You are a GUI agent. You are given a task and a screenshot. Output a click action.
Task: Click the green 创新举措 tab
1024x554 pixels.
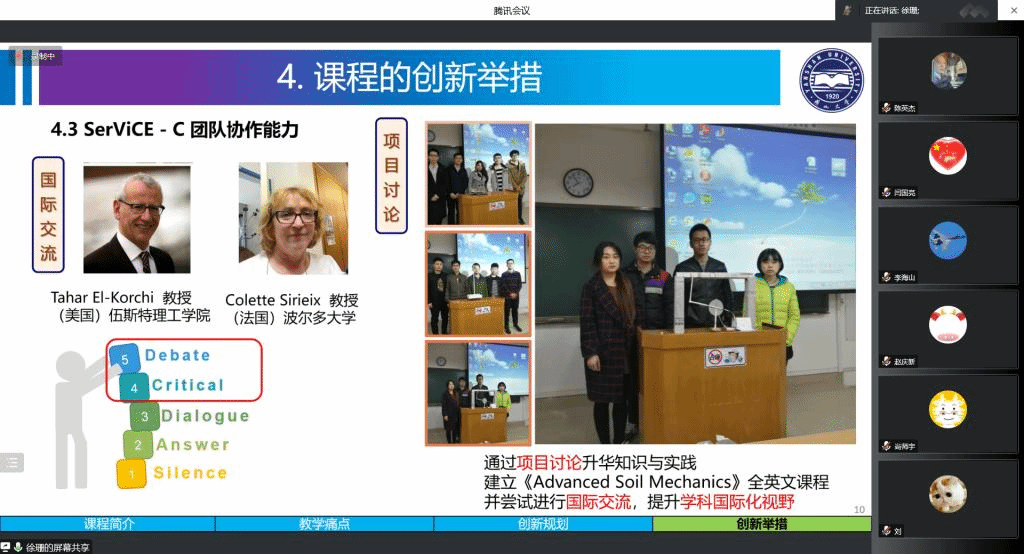(x=761, y=524)
